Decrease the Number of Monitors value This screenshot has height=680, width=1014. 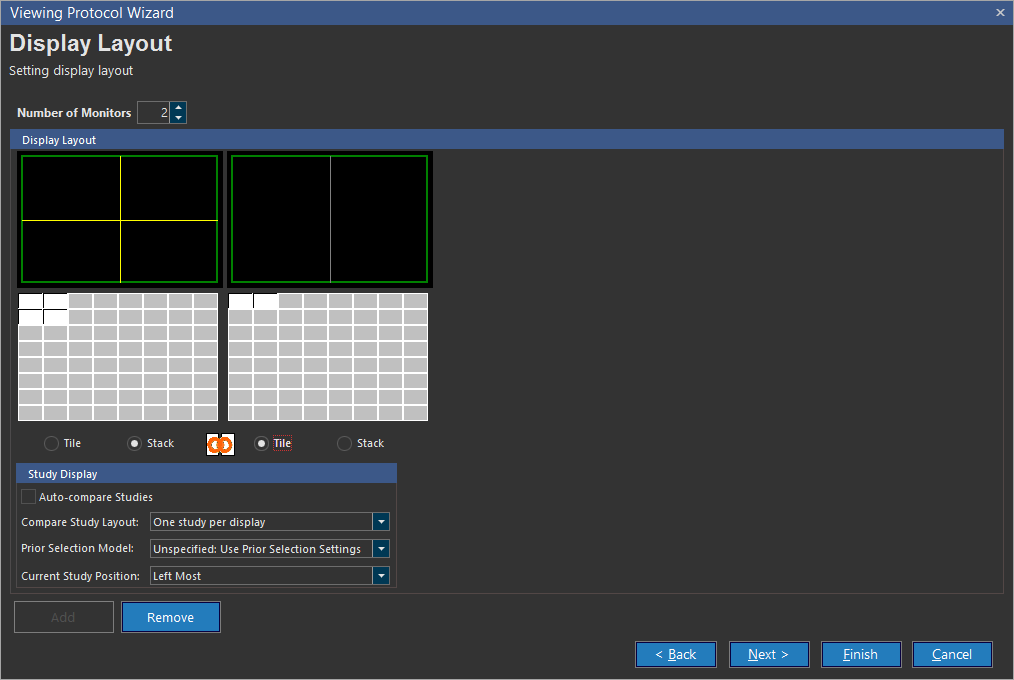178,118
